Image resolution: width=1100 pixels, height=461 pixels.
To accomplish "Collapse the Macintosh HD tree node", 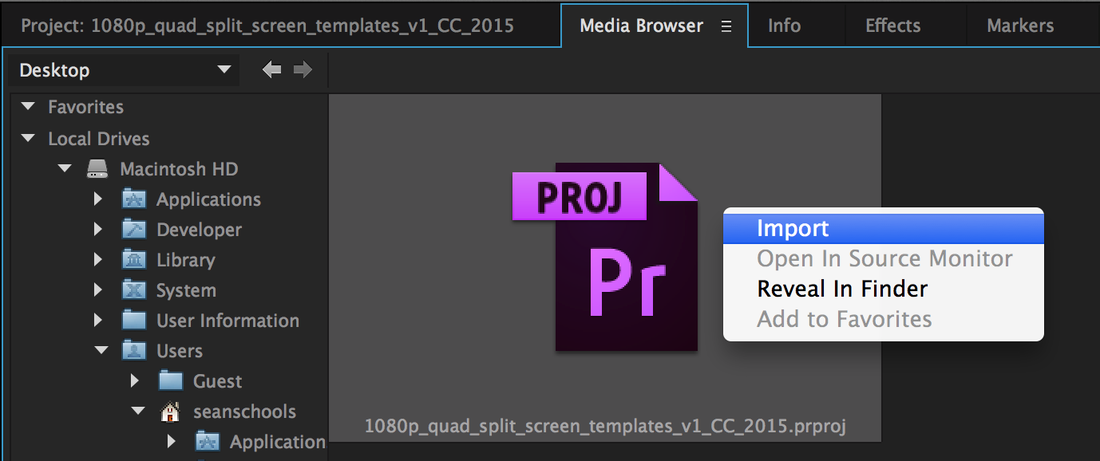I will (65, 169).
